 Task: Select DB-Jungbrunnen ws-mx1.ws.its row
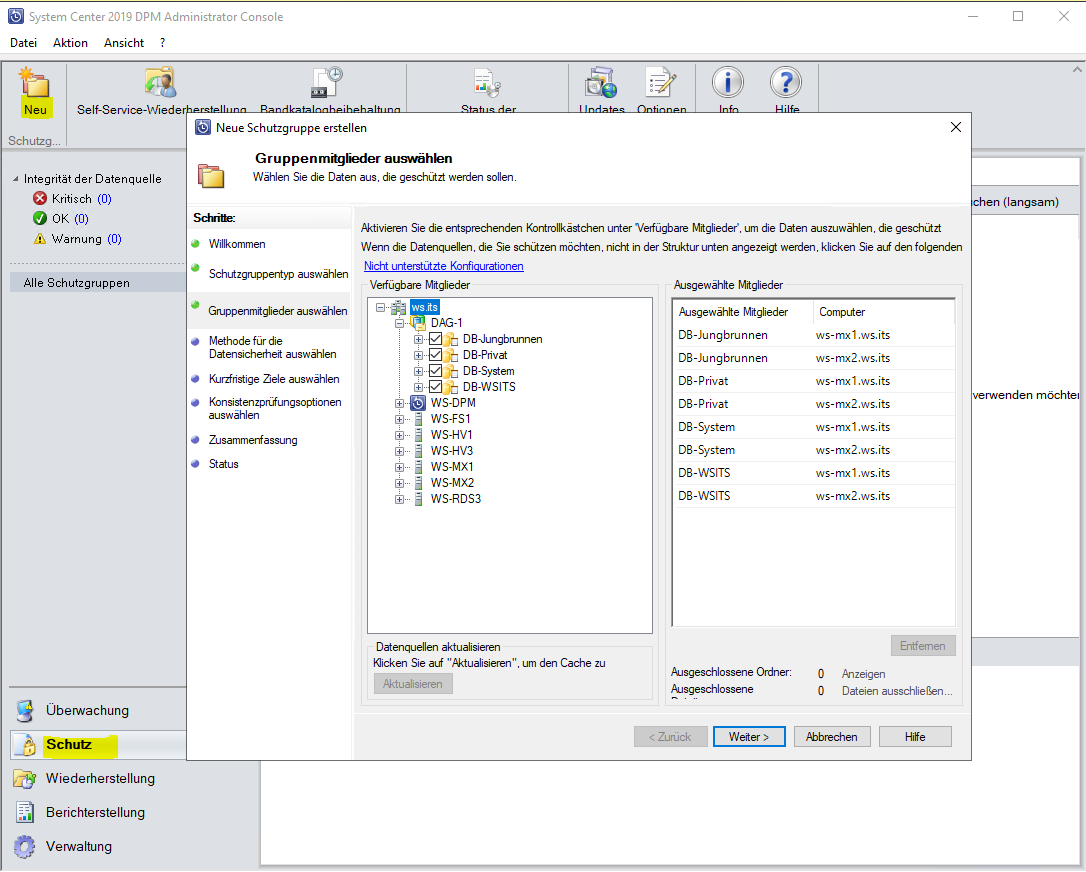[x=814, y=335]
